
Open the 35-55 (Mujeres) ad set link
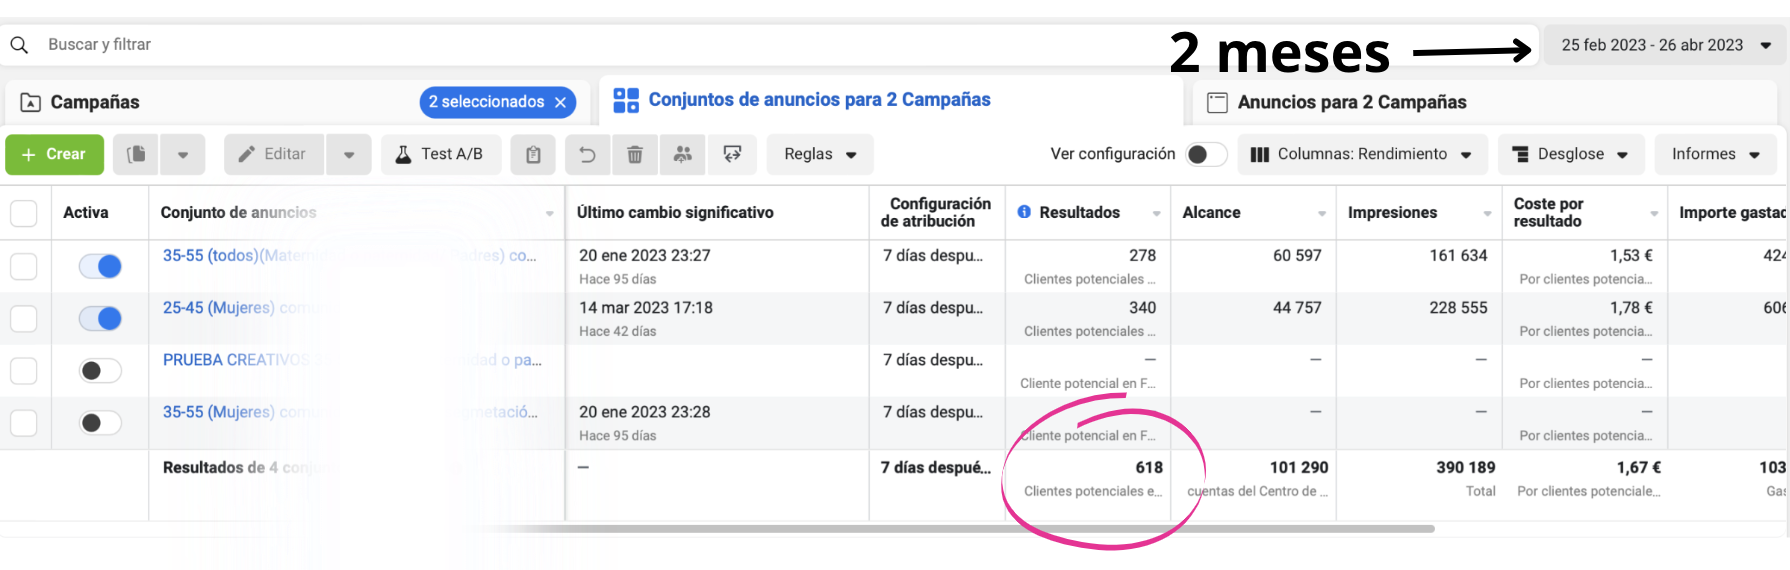350,411
